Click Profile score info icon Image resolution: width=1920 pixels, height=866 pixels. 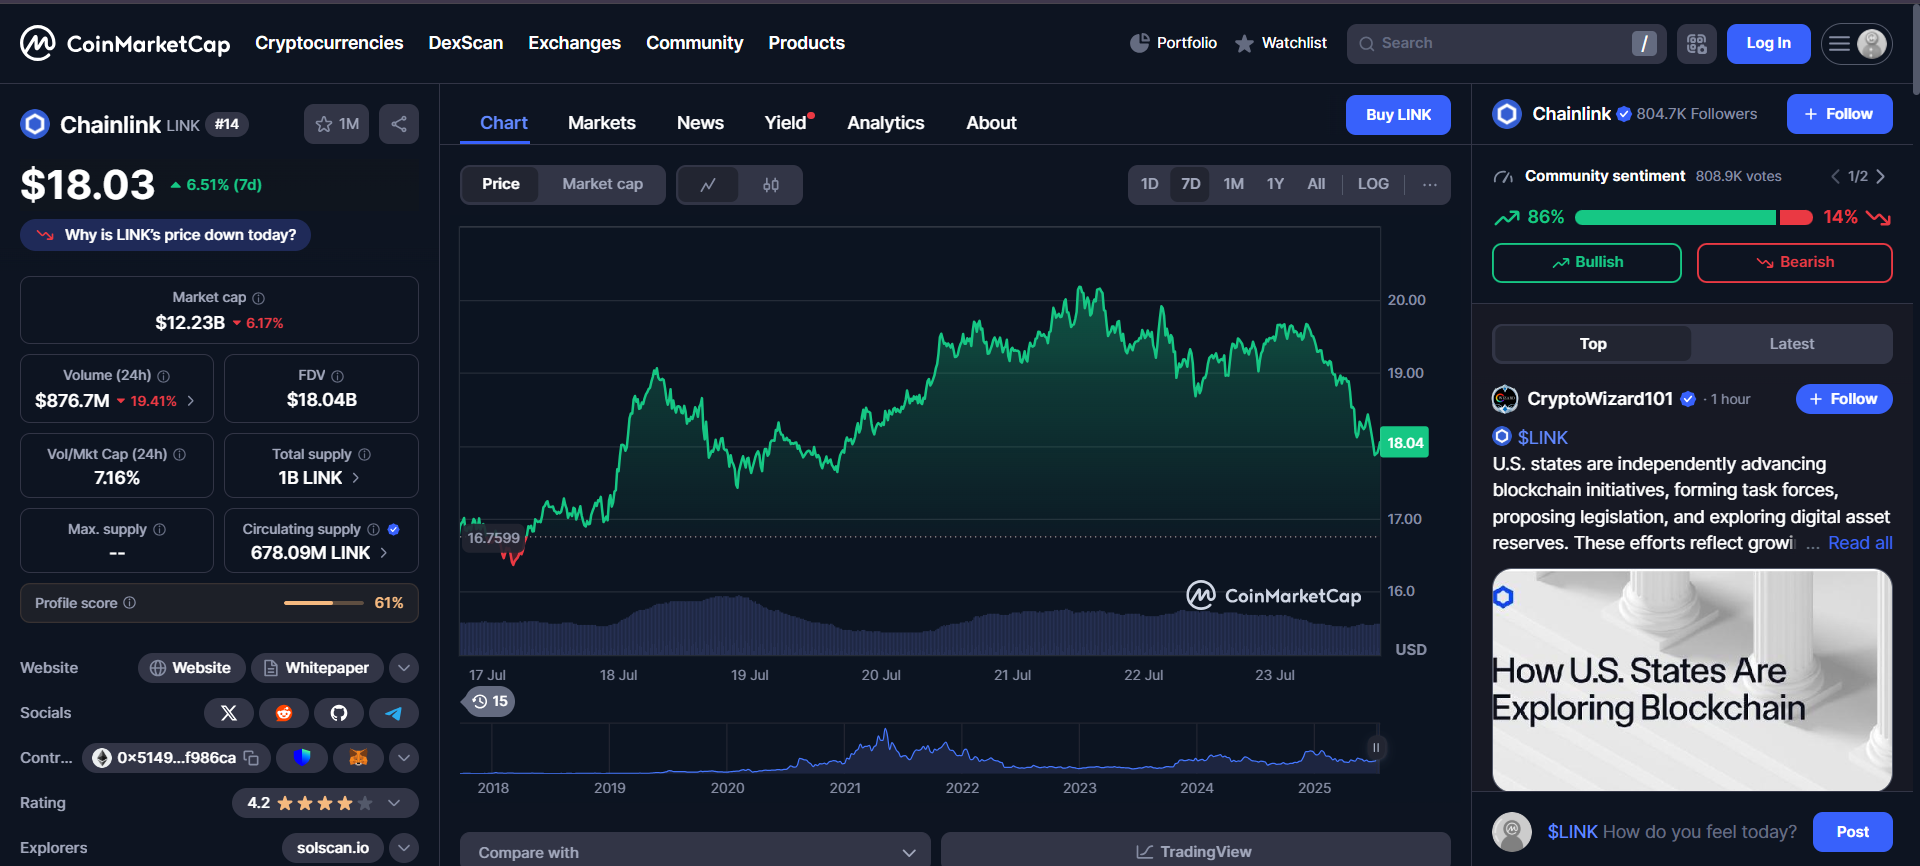130,603
